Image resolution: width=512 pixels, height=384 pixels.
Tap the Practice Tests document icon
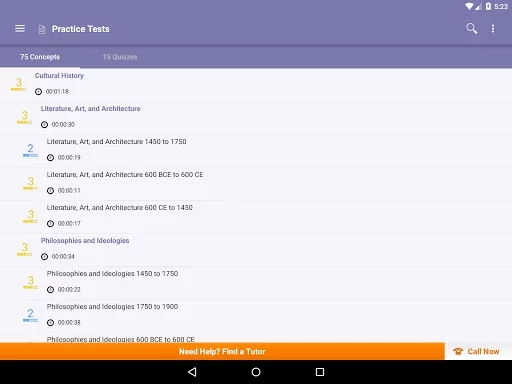[42, 29]
